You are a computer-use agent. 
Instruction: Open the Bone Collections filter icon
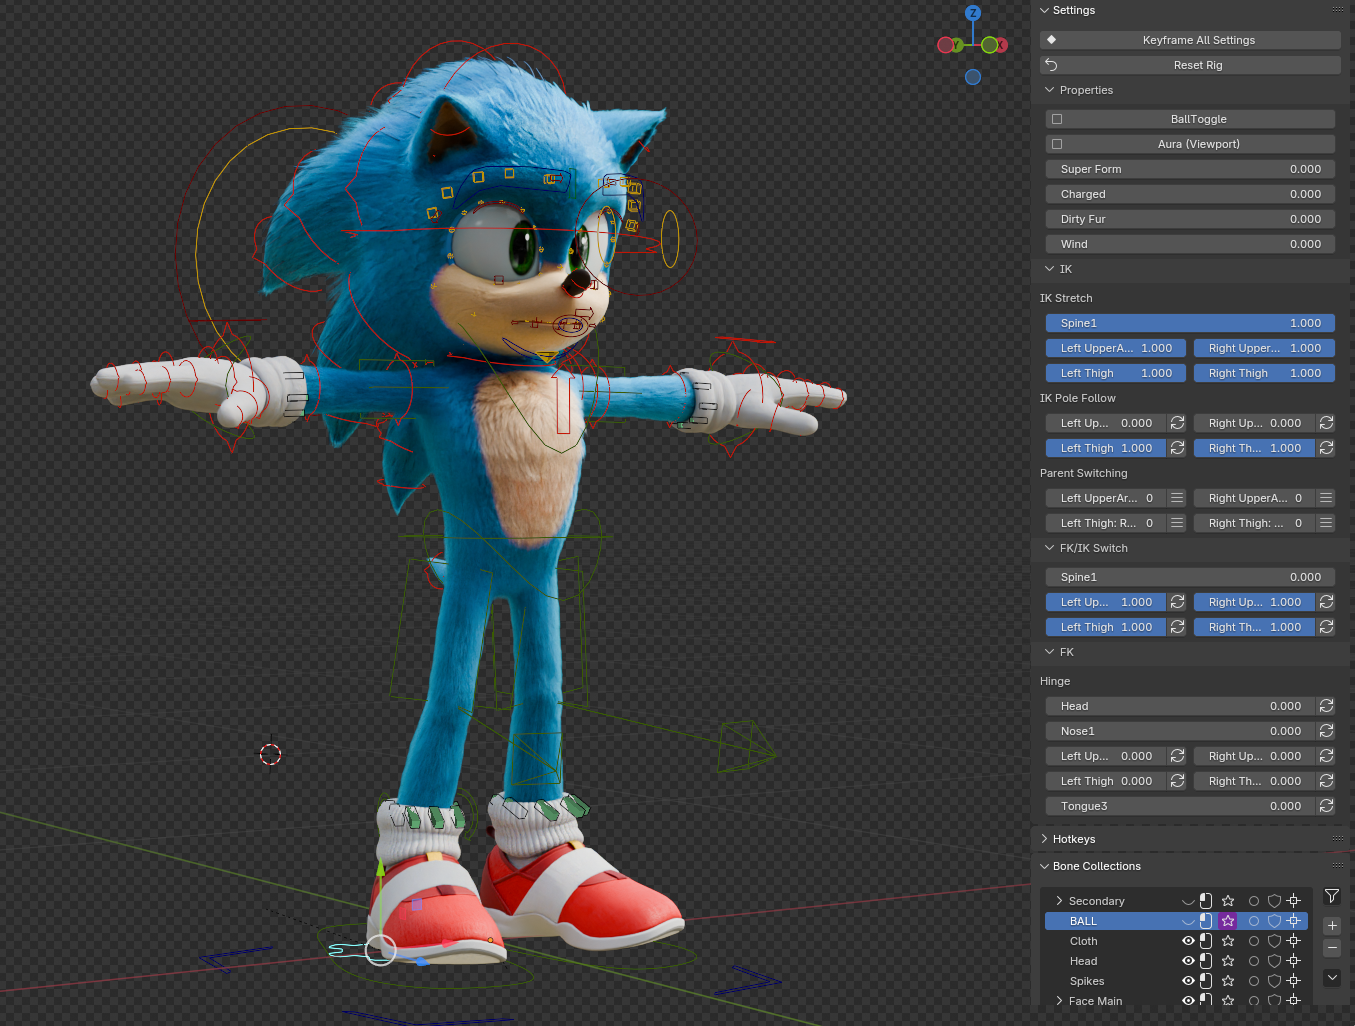1332,896
